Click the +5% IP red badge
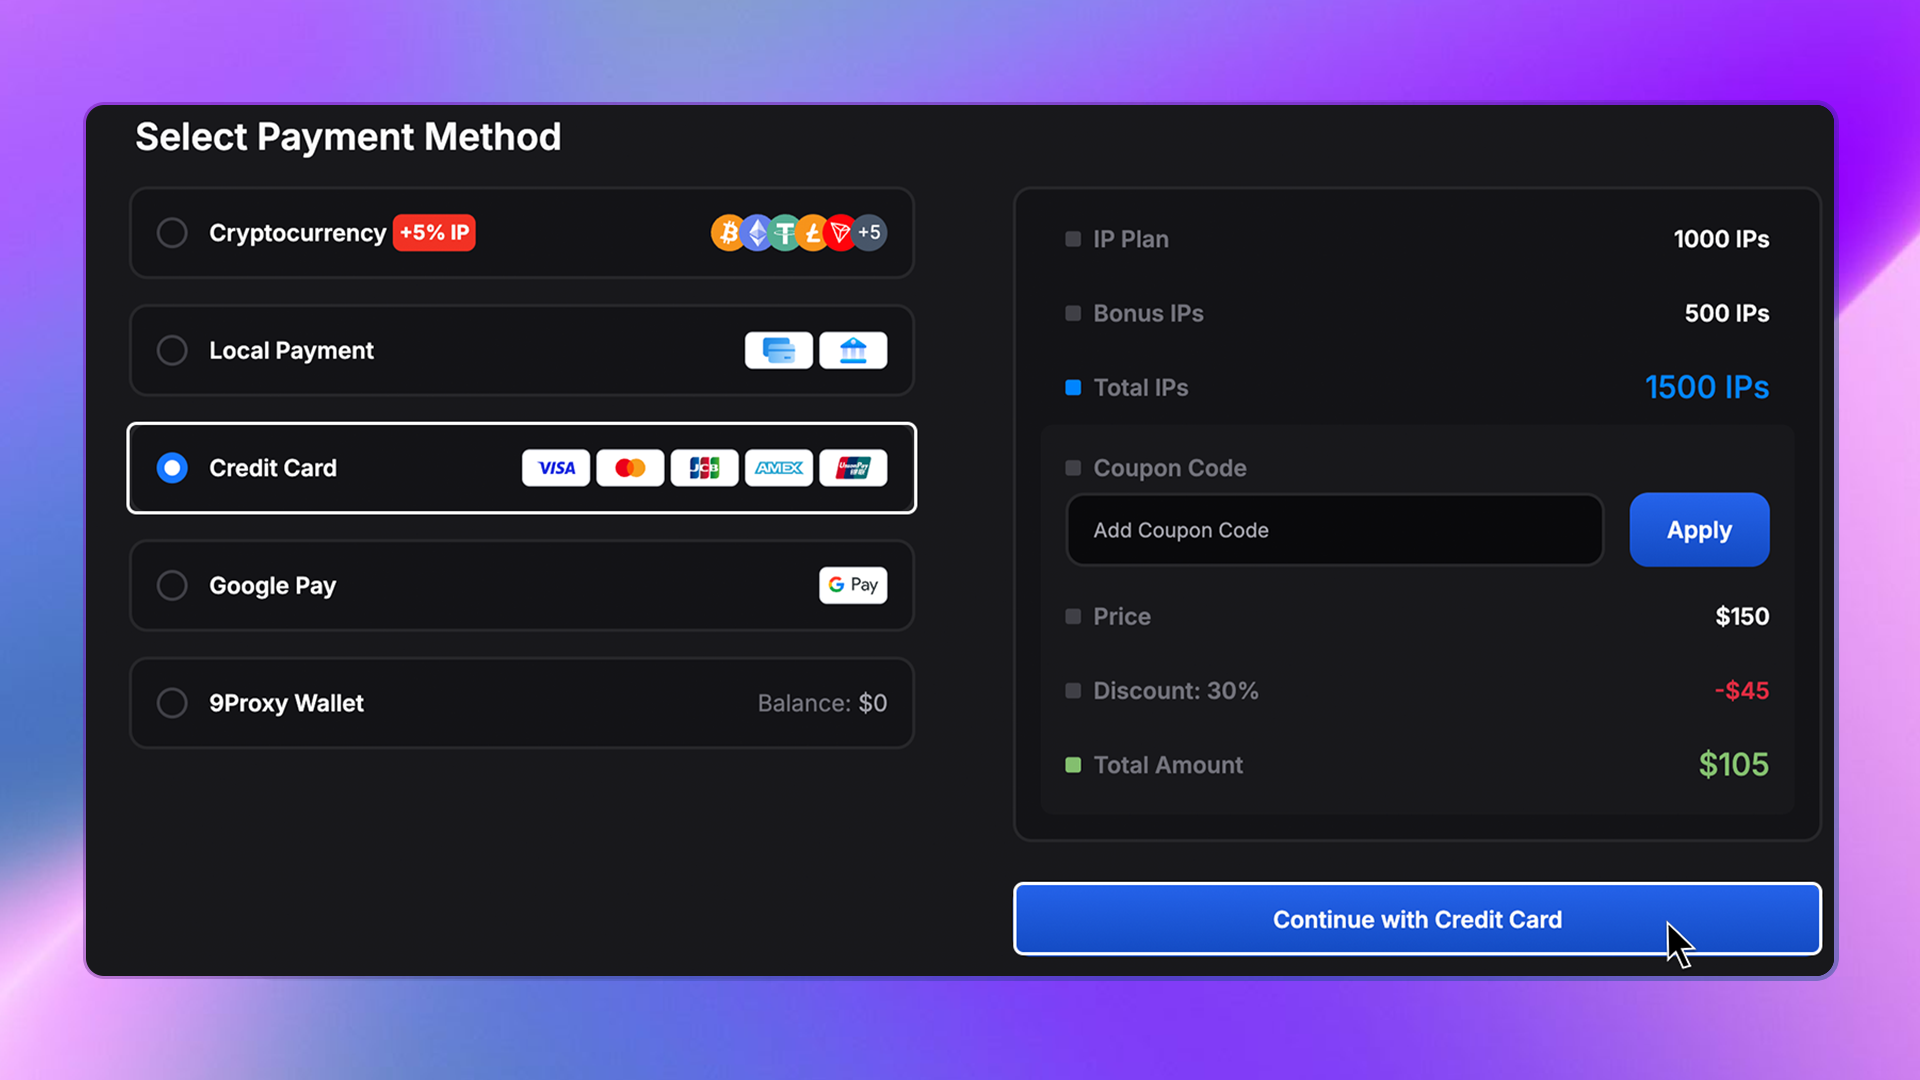 point(434,233)
